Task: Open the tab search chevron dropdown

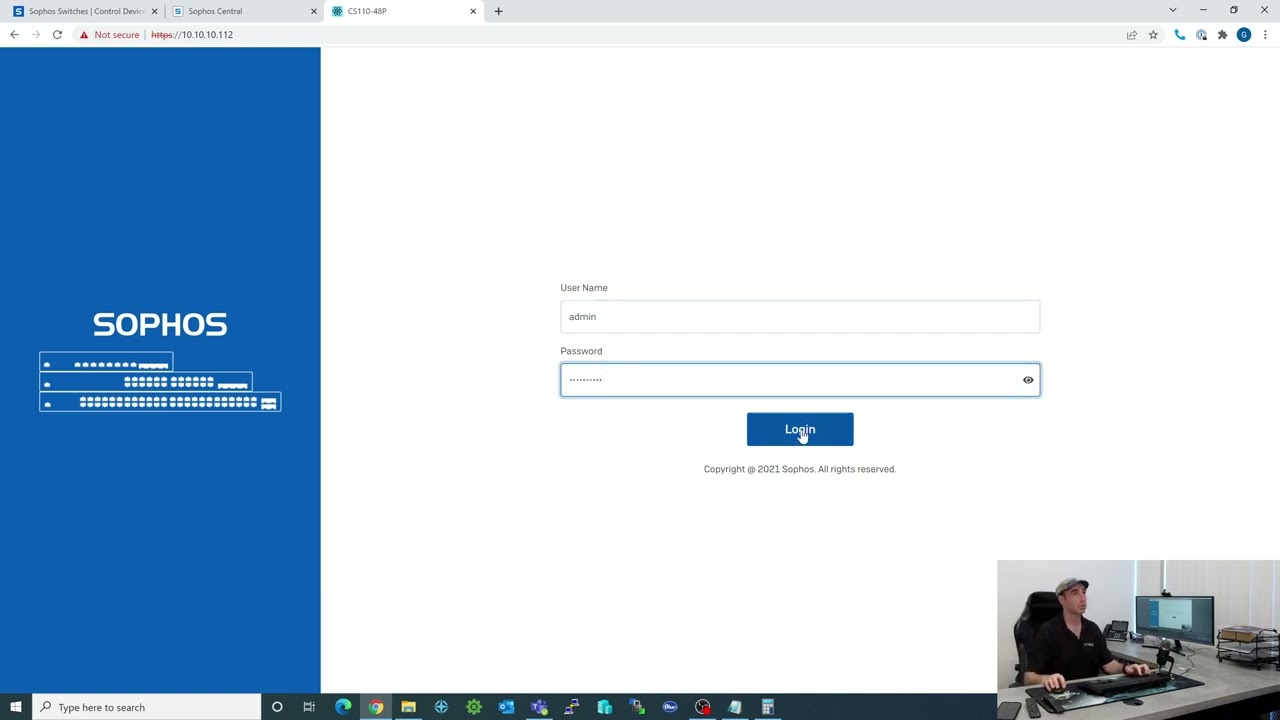Action: click(1172, 11)
